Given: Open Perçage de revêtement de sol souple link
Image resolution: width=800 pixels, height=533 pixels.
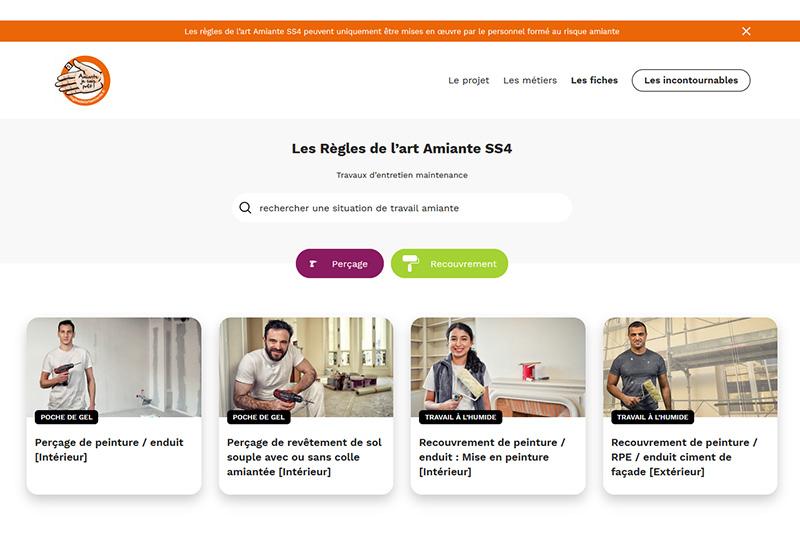Looking at the screenshot, I should tap(304, 457).
